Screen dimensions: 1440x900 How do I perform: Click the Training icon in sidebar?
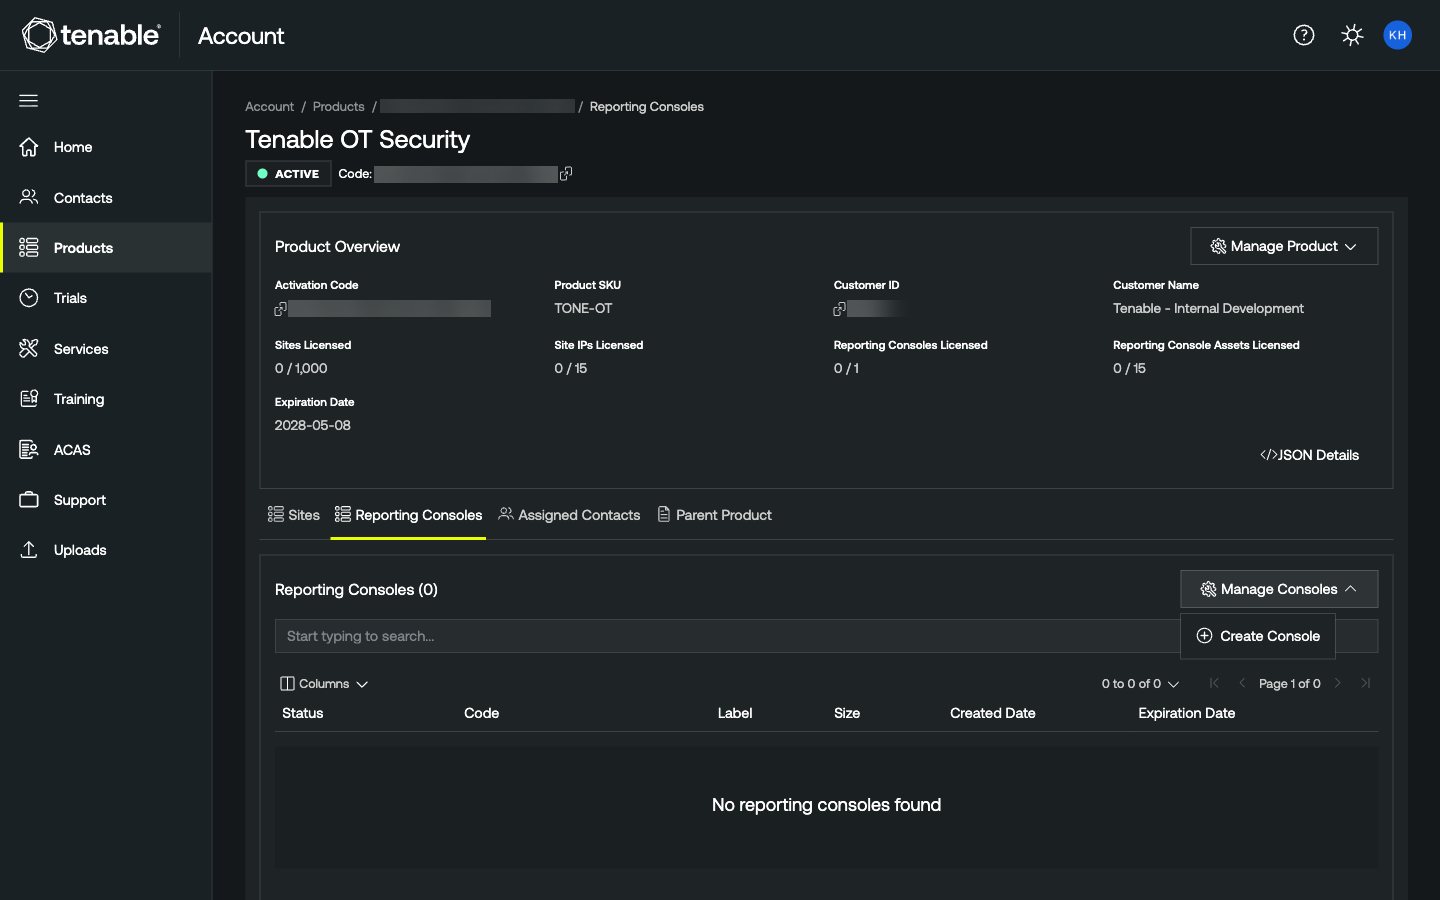(x=29, y=399)
